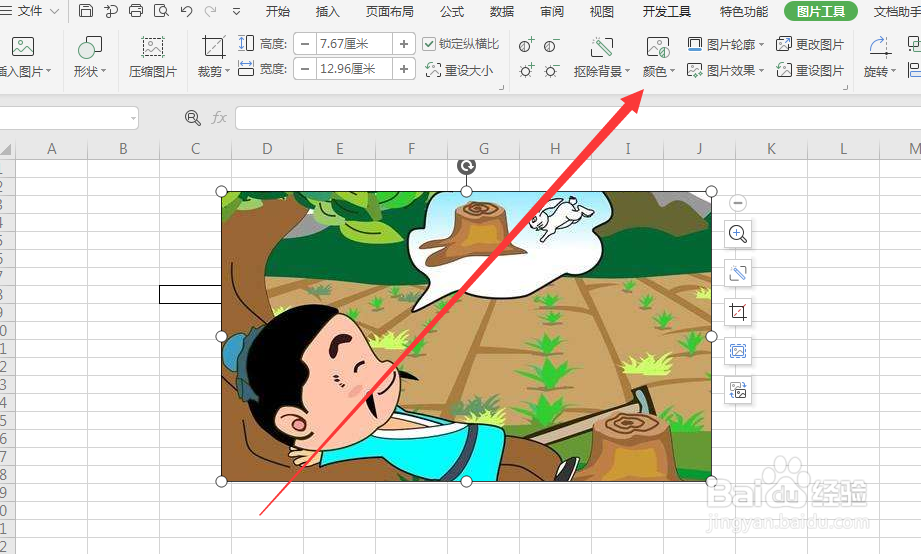Open the Name Box dropdown

(133, 118)
